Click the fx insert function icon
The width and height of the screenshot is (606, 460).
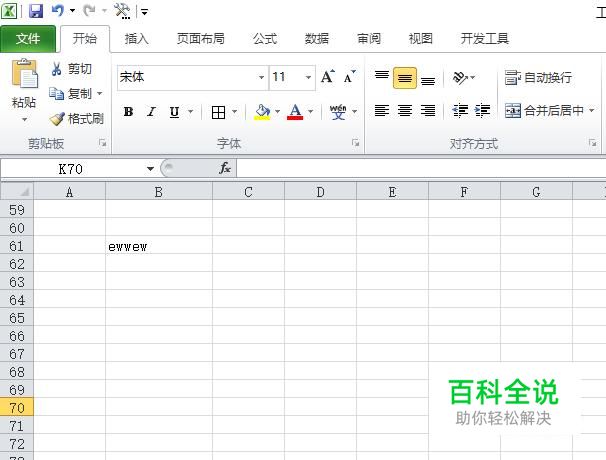click(x=225, y=168)
